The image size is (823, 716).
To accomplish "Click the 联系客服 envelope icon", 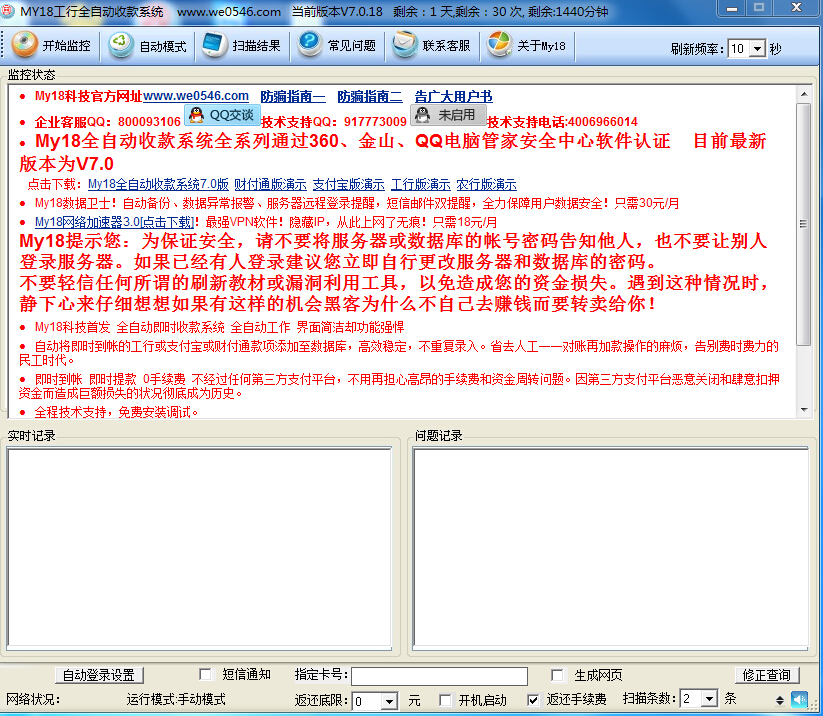I will [x=404, y=44].
